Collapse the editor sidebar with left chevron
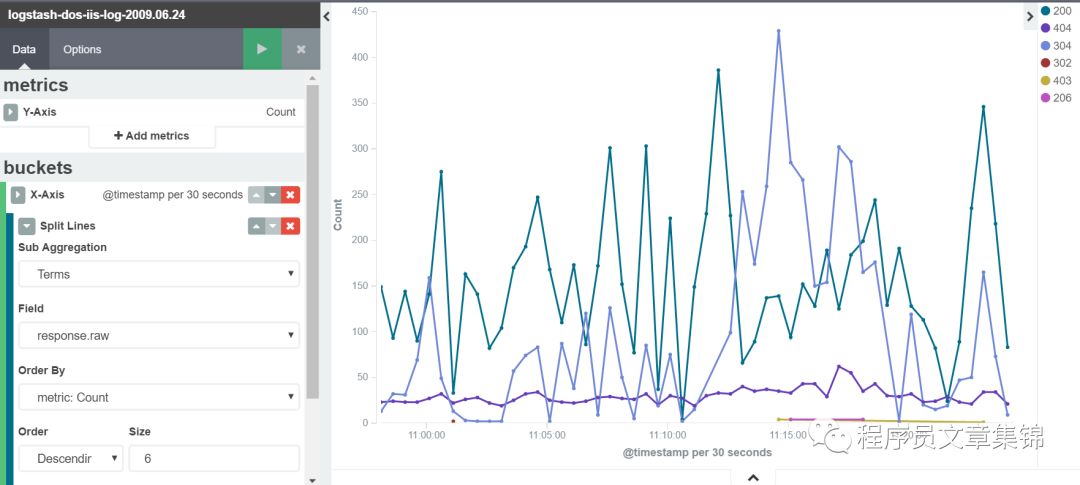1080x485 pixels. coord(326,16)
